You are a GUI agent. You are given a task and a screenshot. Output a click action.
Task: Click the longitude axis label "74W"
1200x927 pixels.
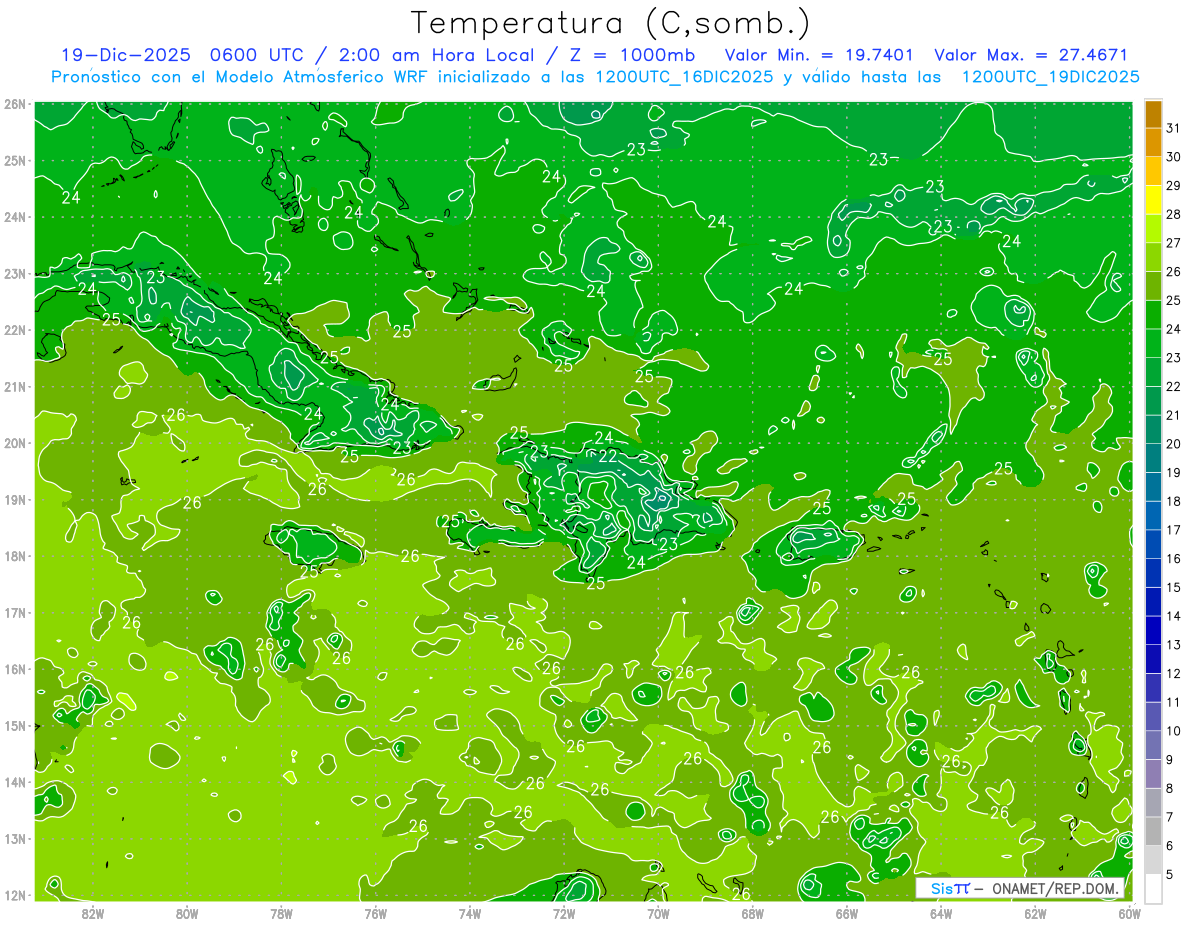coord(469,912)
